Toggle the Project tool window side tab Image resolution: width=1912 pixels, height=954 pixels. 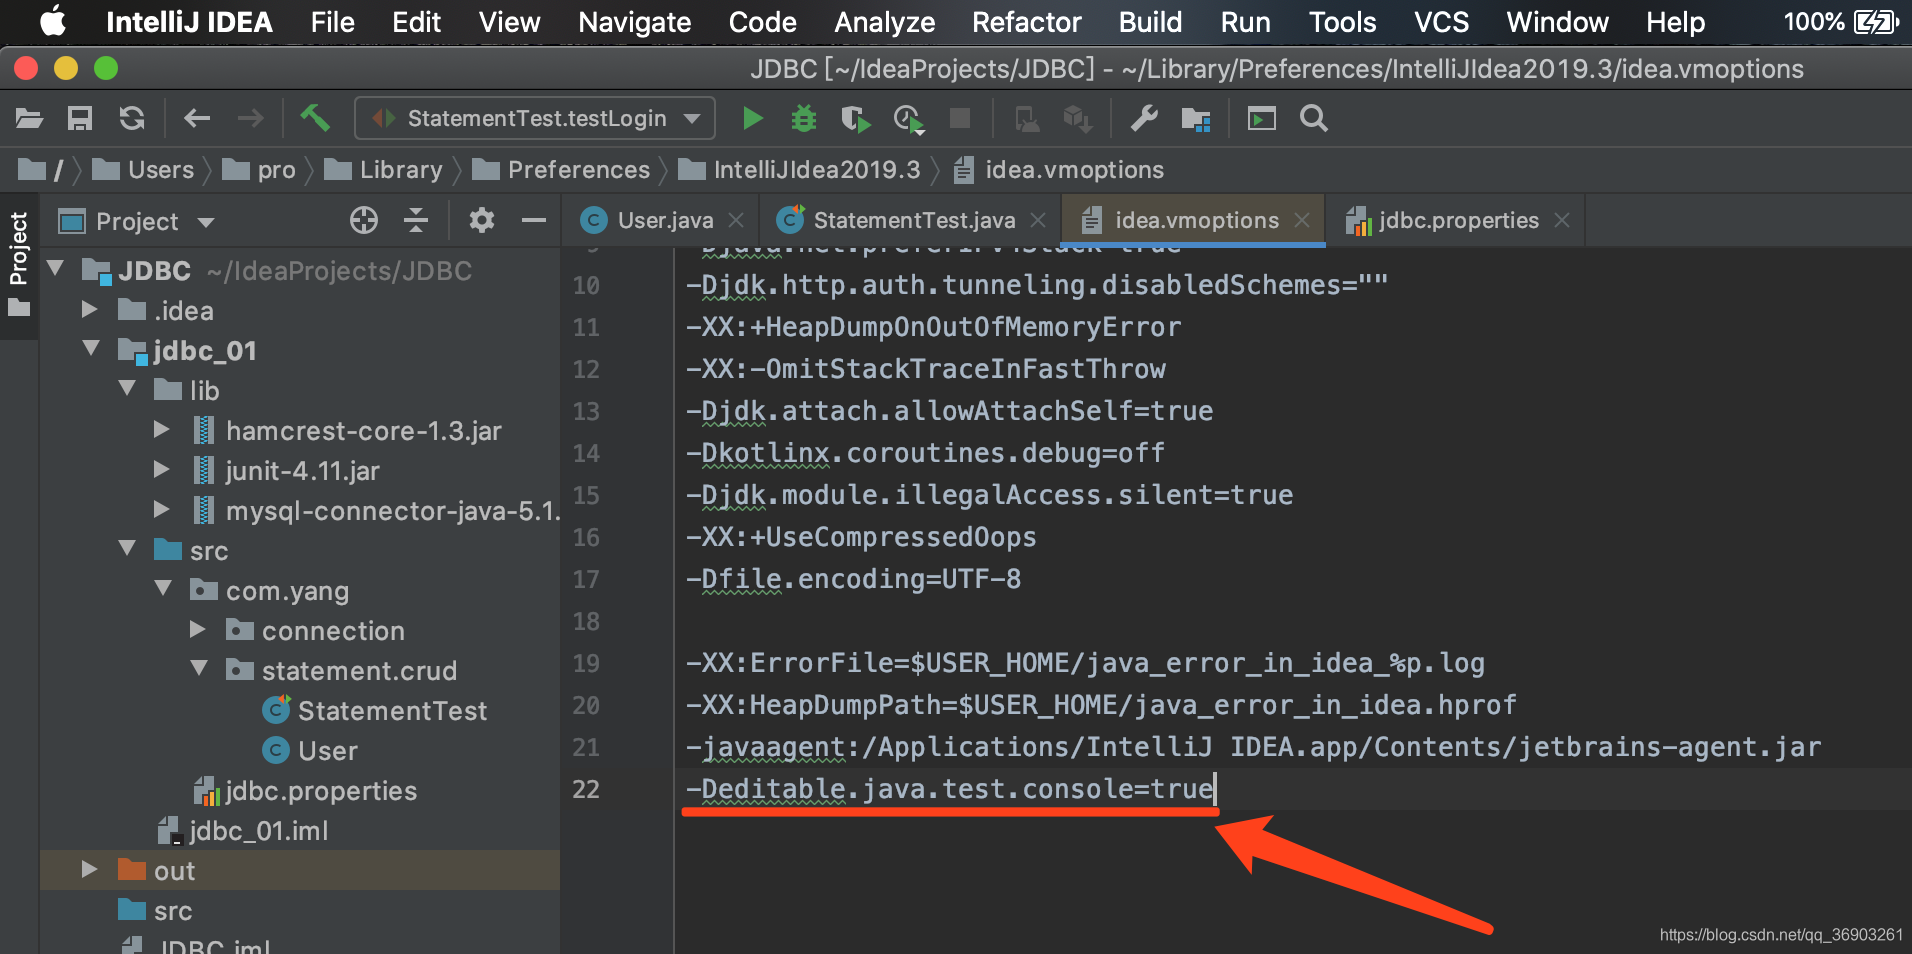[18, 265]
